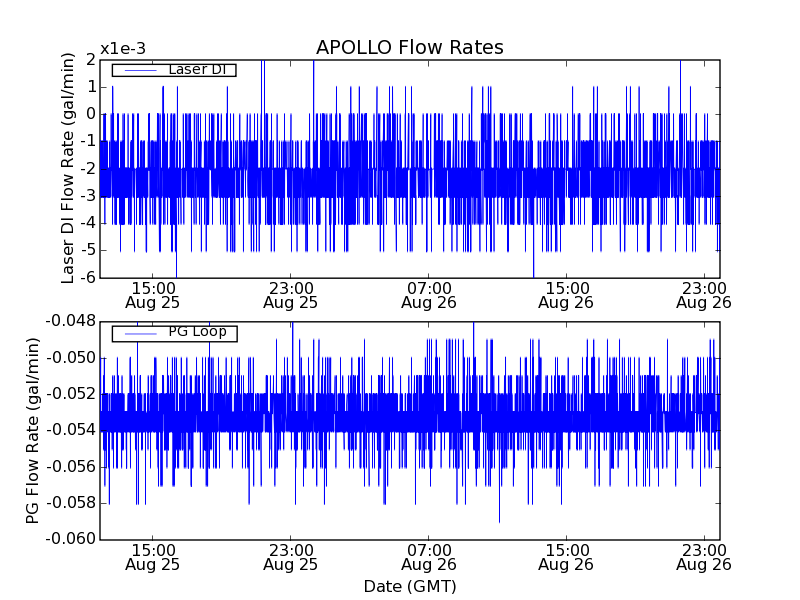Screen dimensions: 800x600
Task: Click 23:00 Aug 25 tick under the bottom plot
Action: (x=290, y=556)
